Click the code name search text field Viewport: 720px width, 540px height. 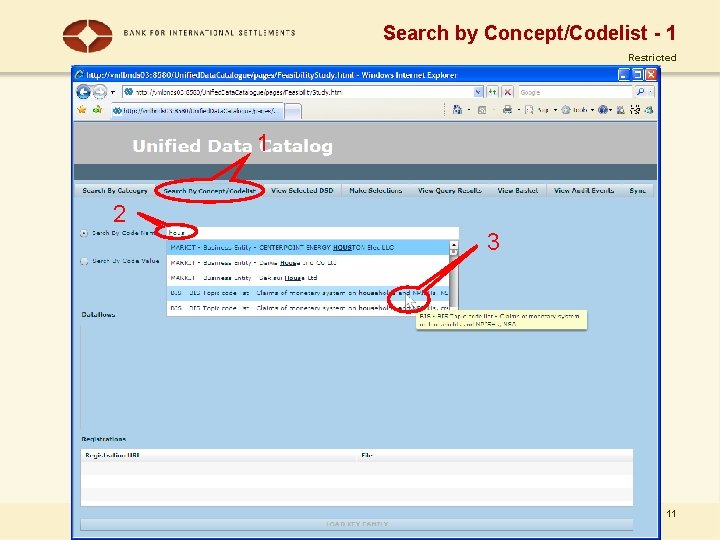point(312,233)
